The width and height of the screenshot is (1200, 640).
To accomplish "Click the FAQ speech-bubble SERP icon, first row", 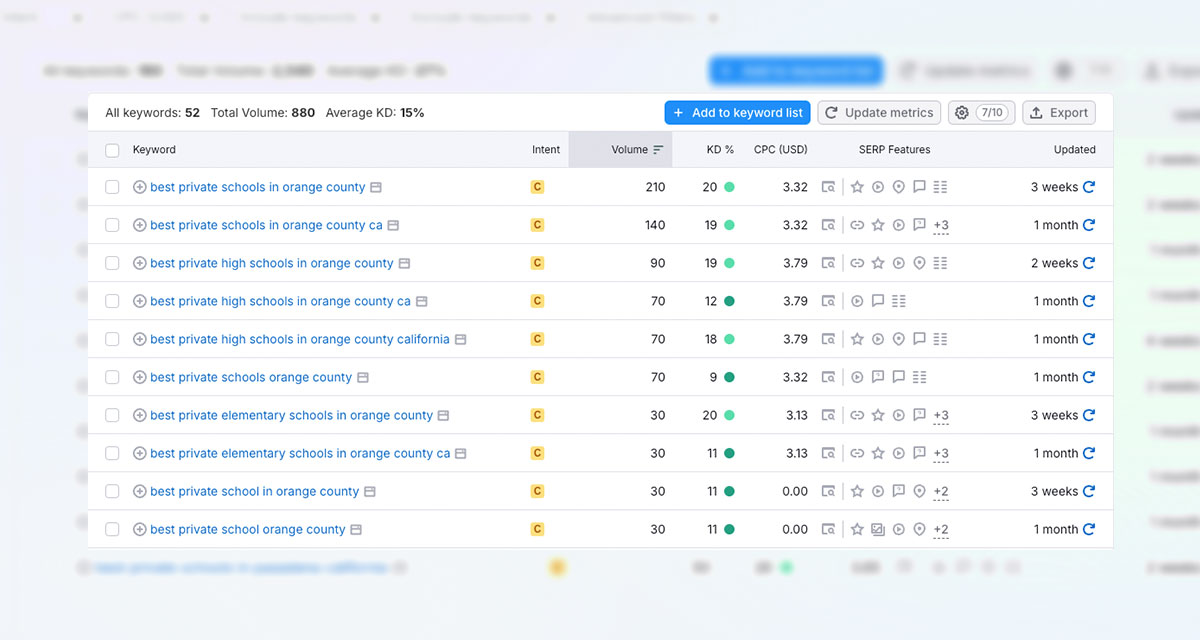I will pyautogui.click(x=919, y=187).
